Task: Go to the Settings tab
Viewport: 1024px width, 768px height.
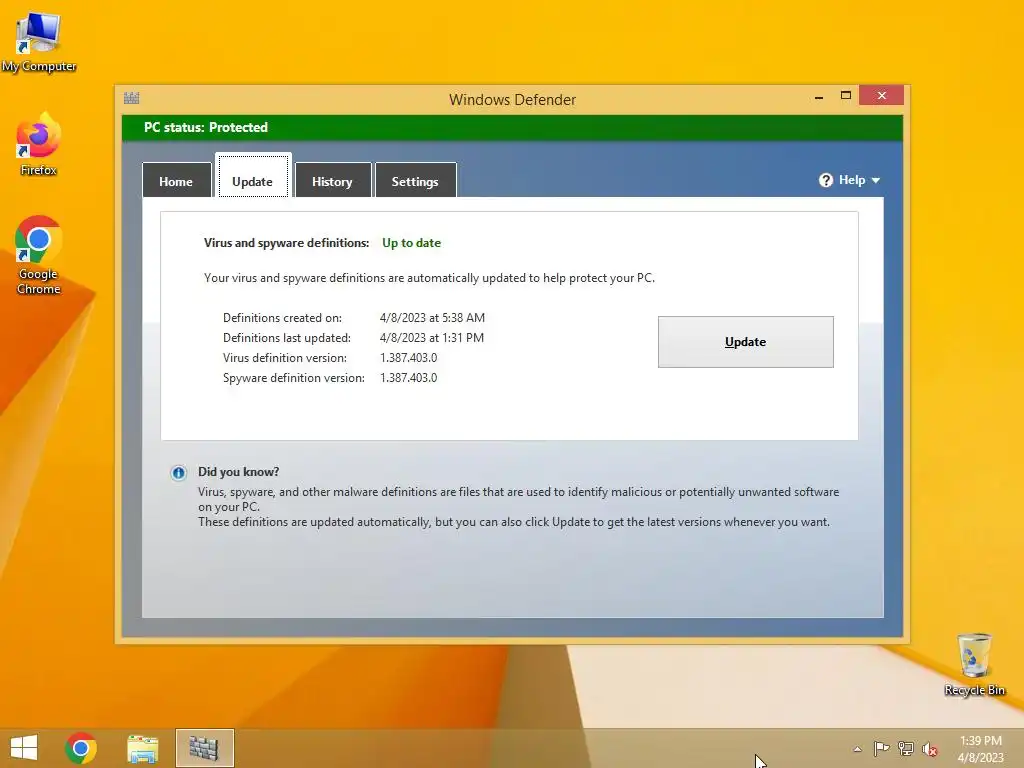Action: click(415, 181)
